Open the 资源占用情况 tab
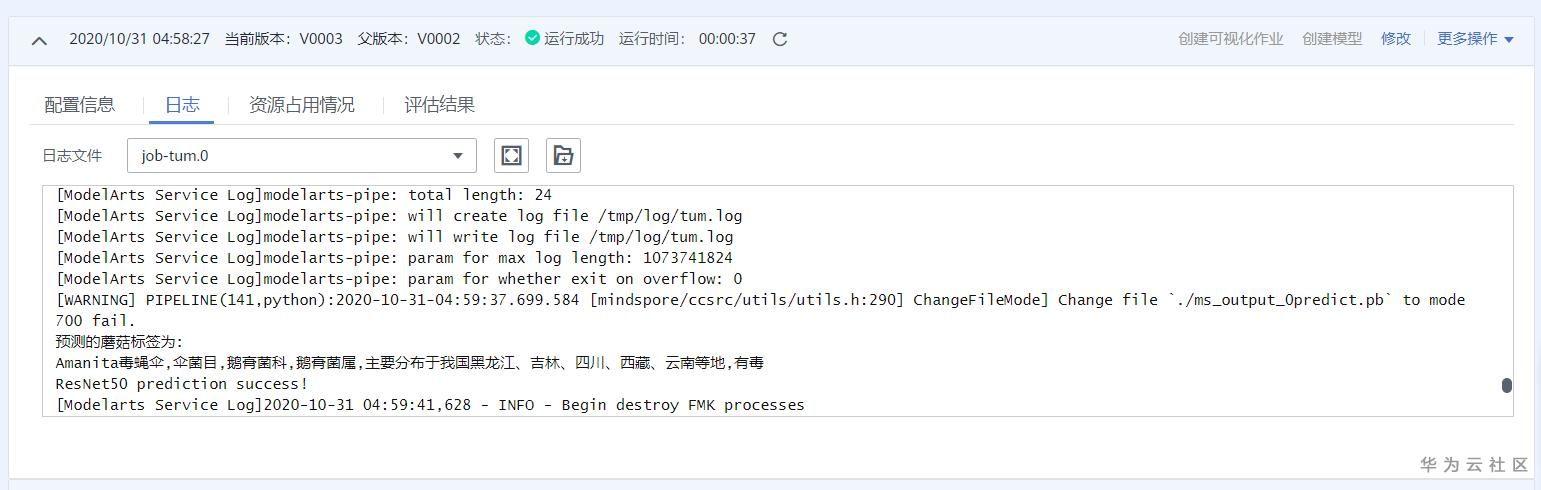1541x490 pixels. [301, 104]
